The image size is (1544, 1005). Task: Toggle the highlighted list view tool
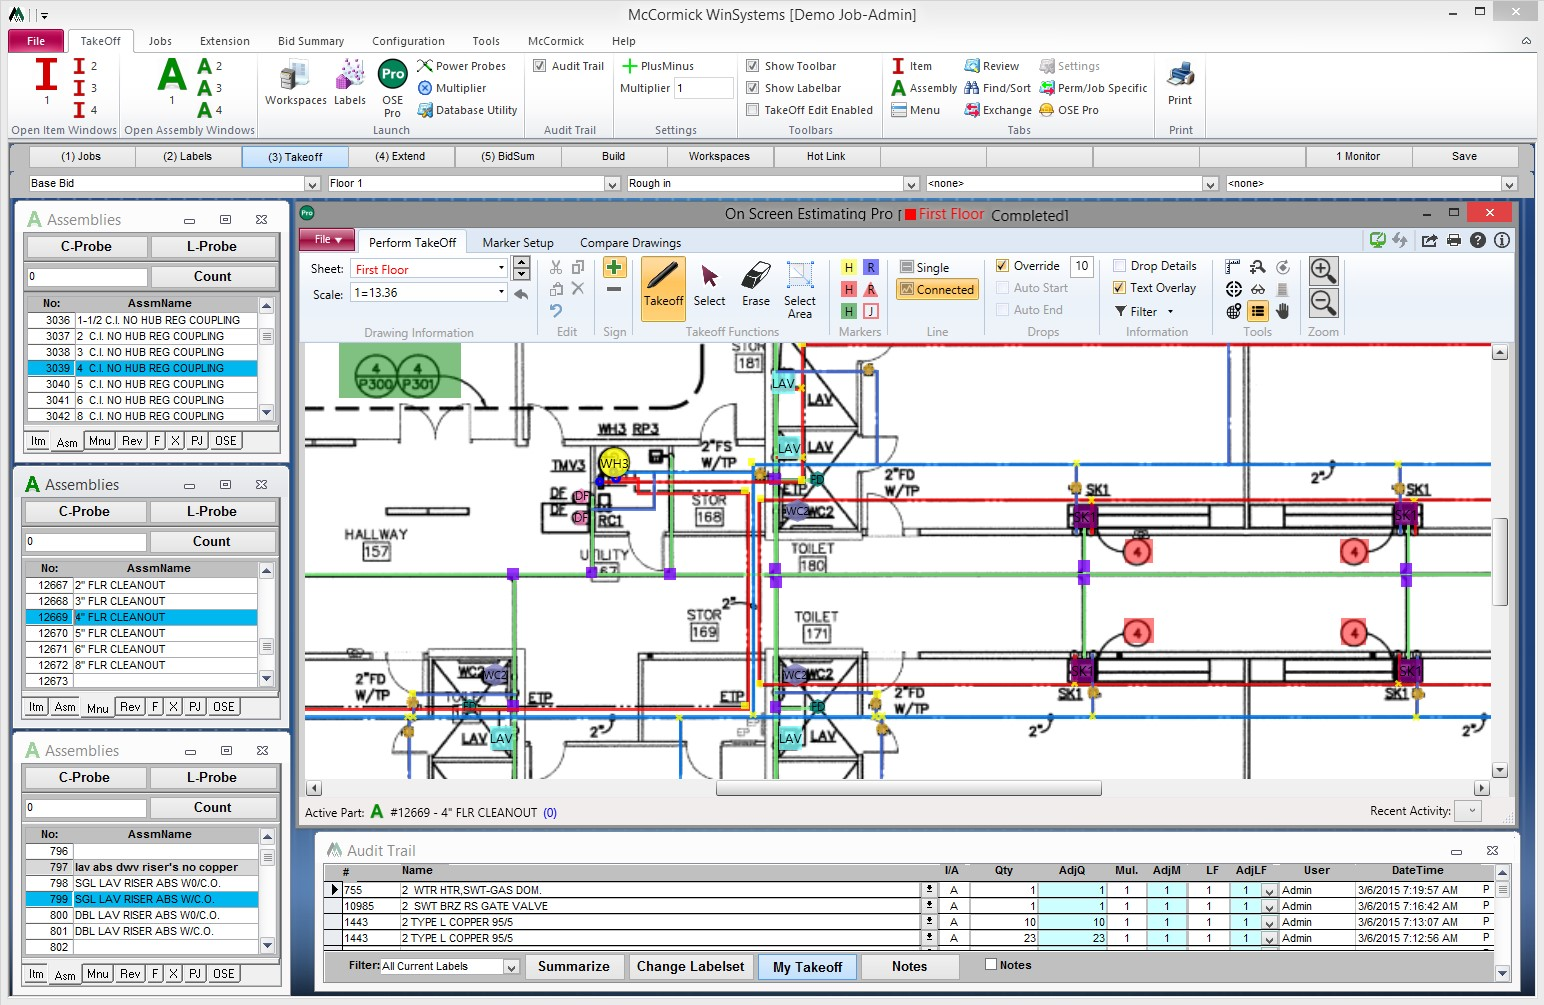(1258, 311)
